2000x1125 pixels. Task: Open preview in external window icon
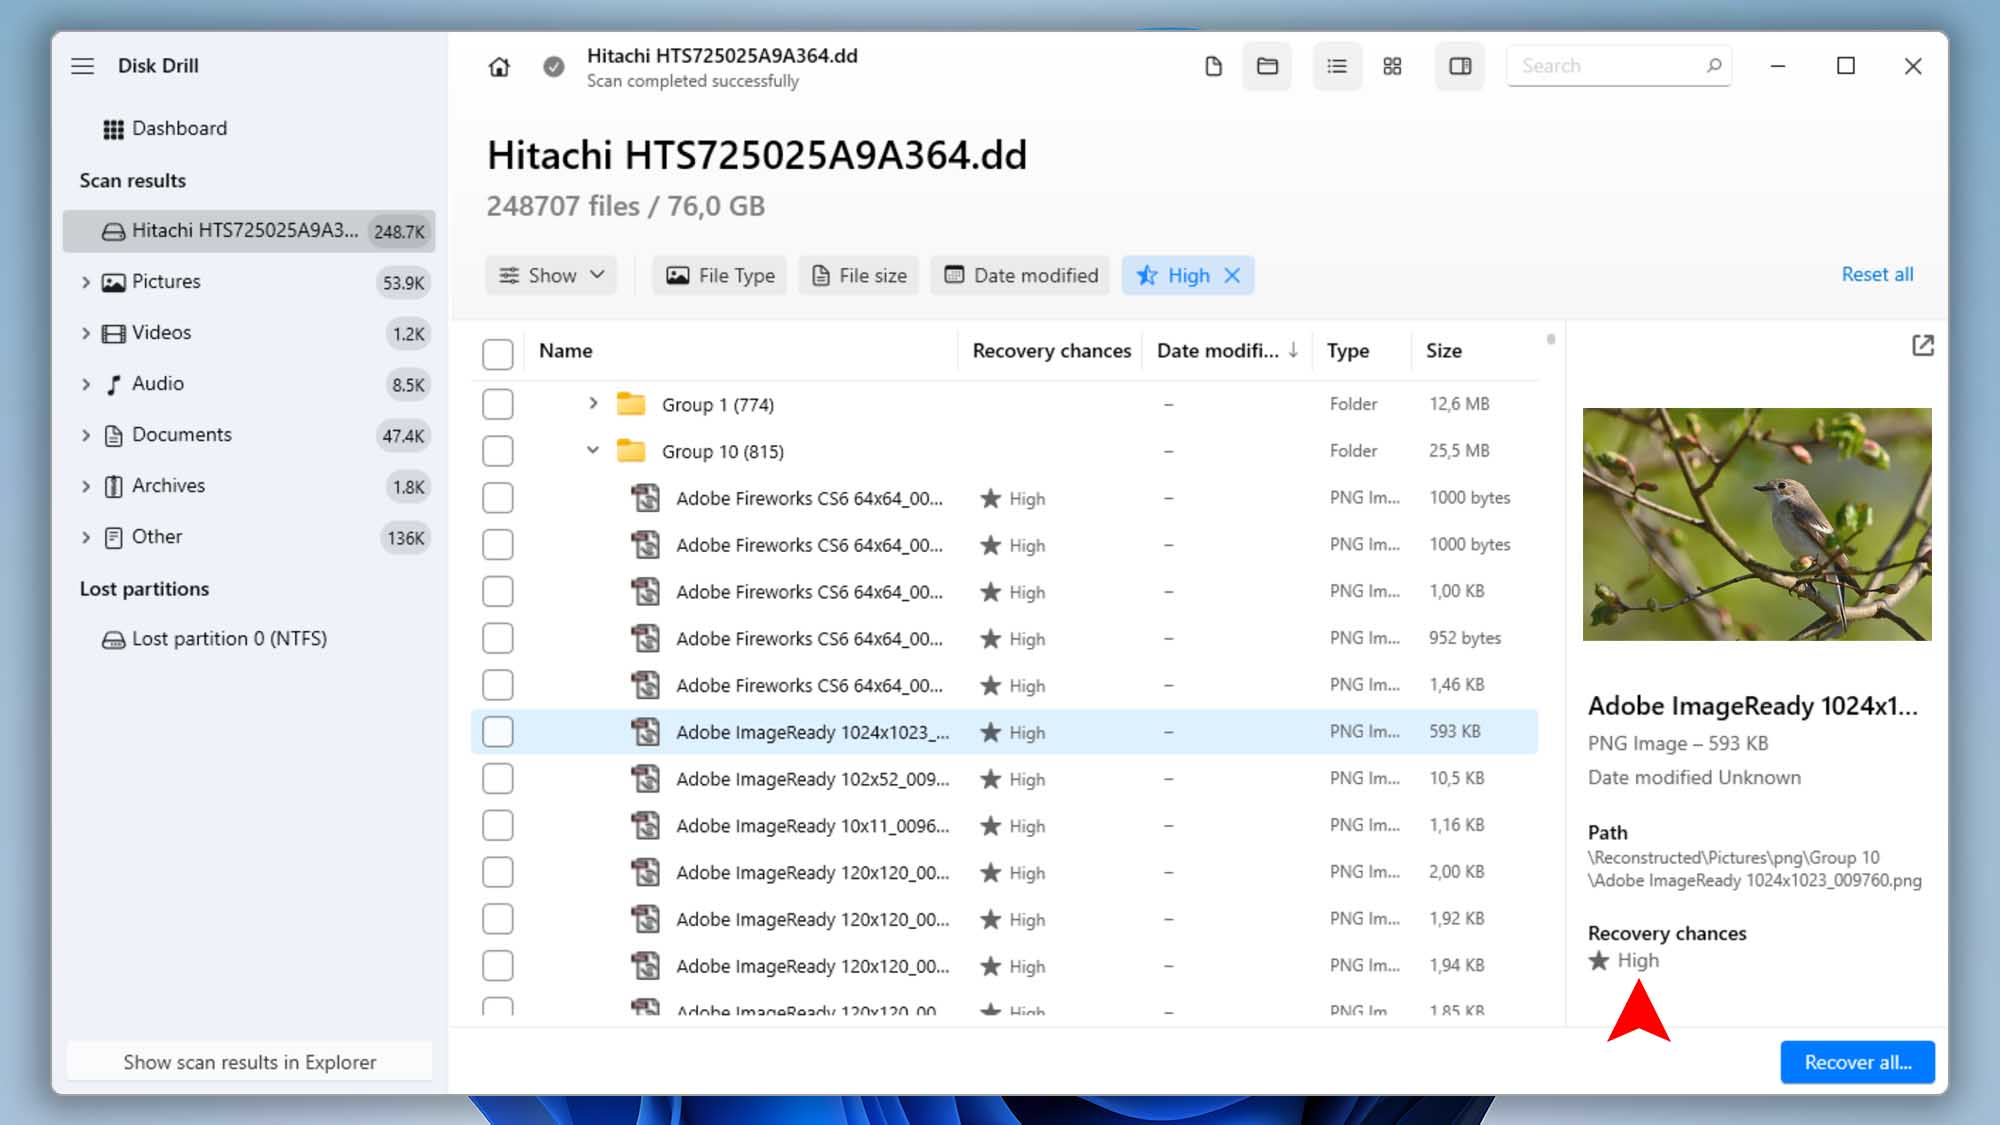coord(1922,346)
